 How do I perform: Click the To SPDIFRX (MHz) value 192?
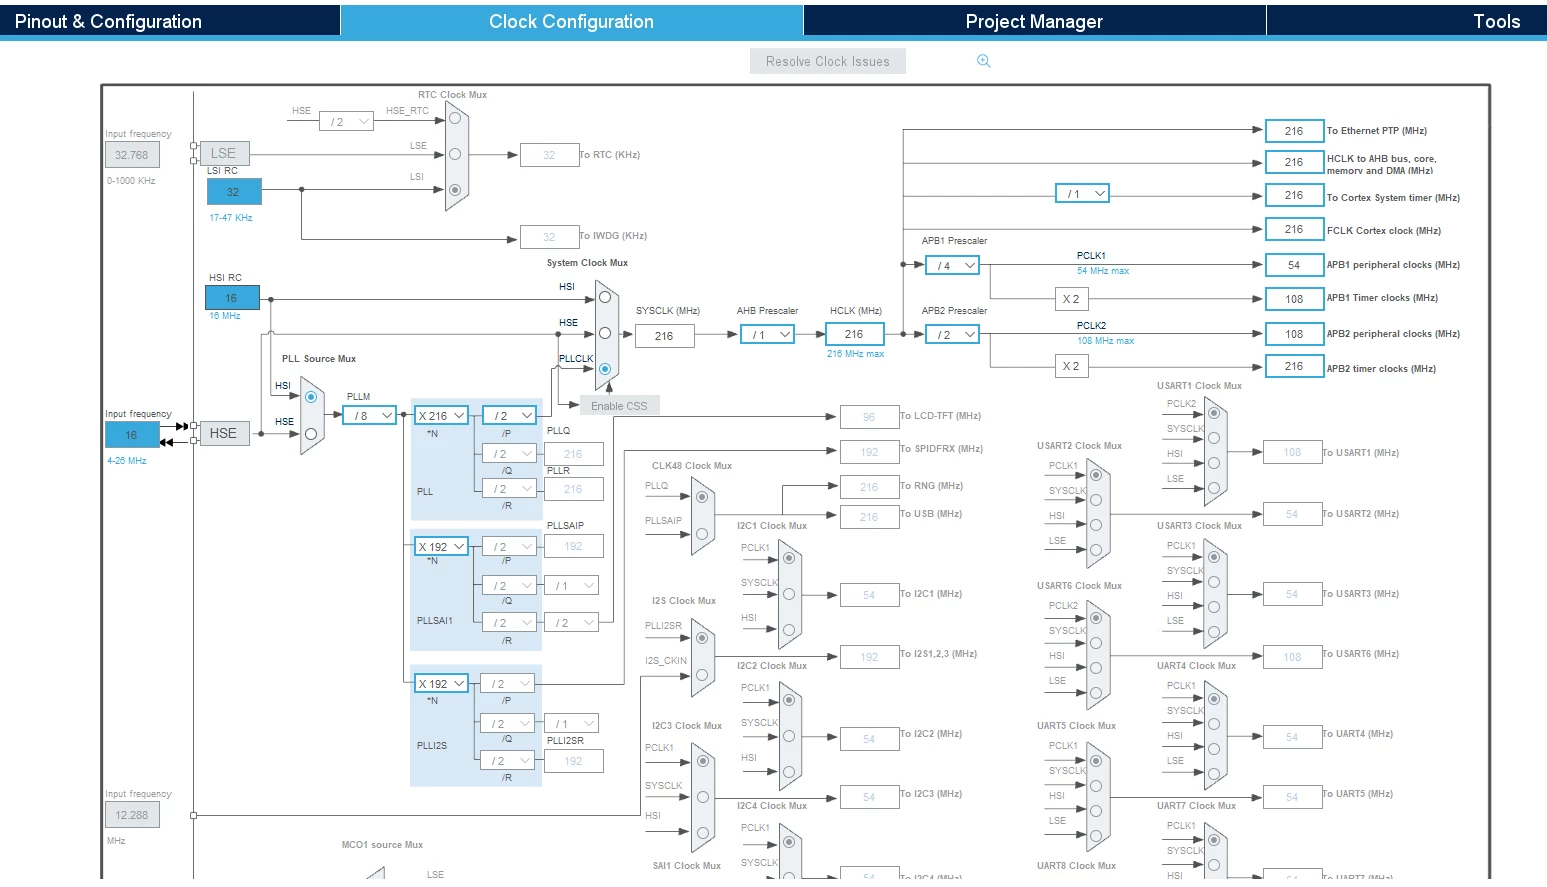(x=869, y=452)
